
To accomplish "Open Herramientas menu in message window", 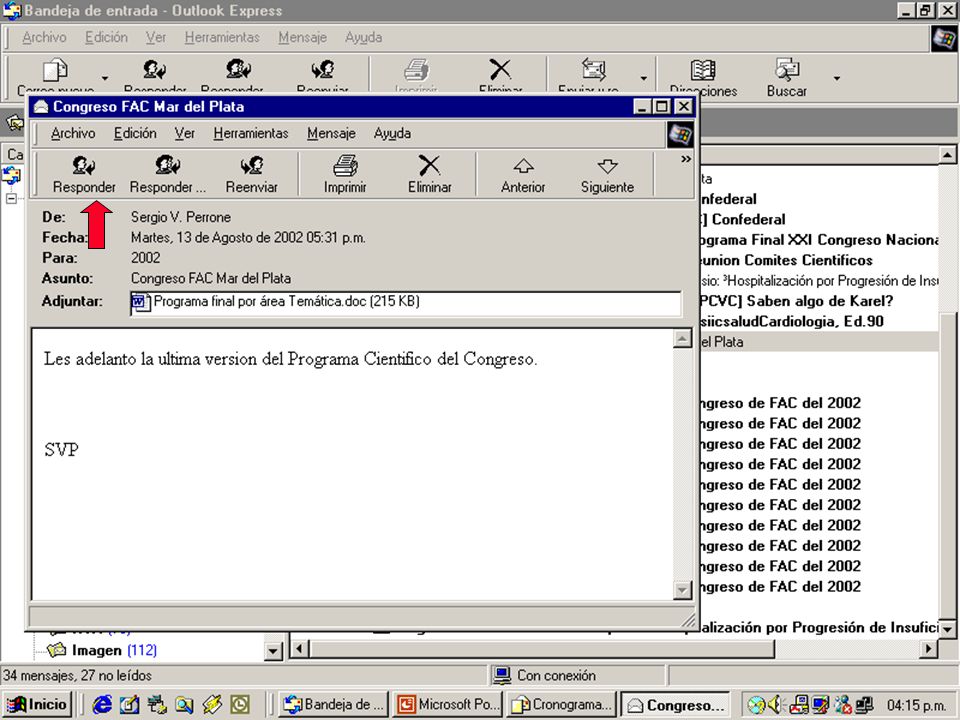I will click(x=250, y=133).
